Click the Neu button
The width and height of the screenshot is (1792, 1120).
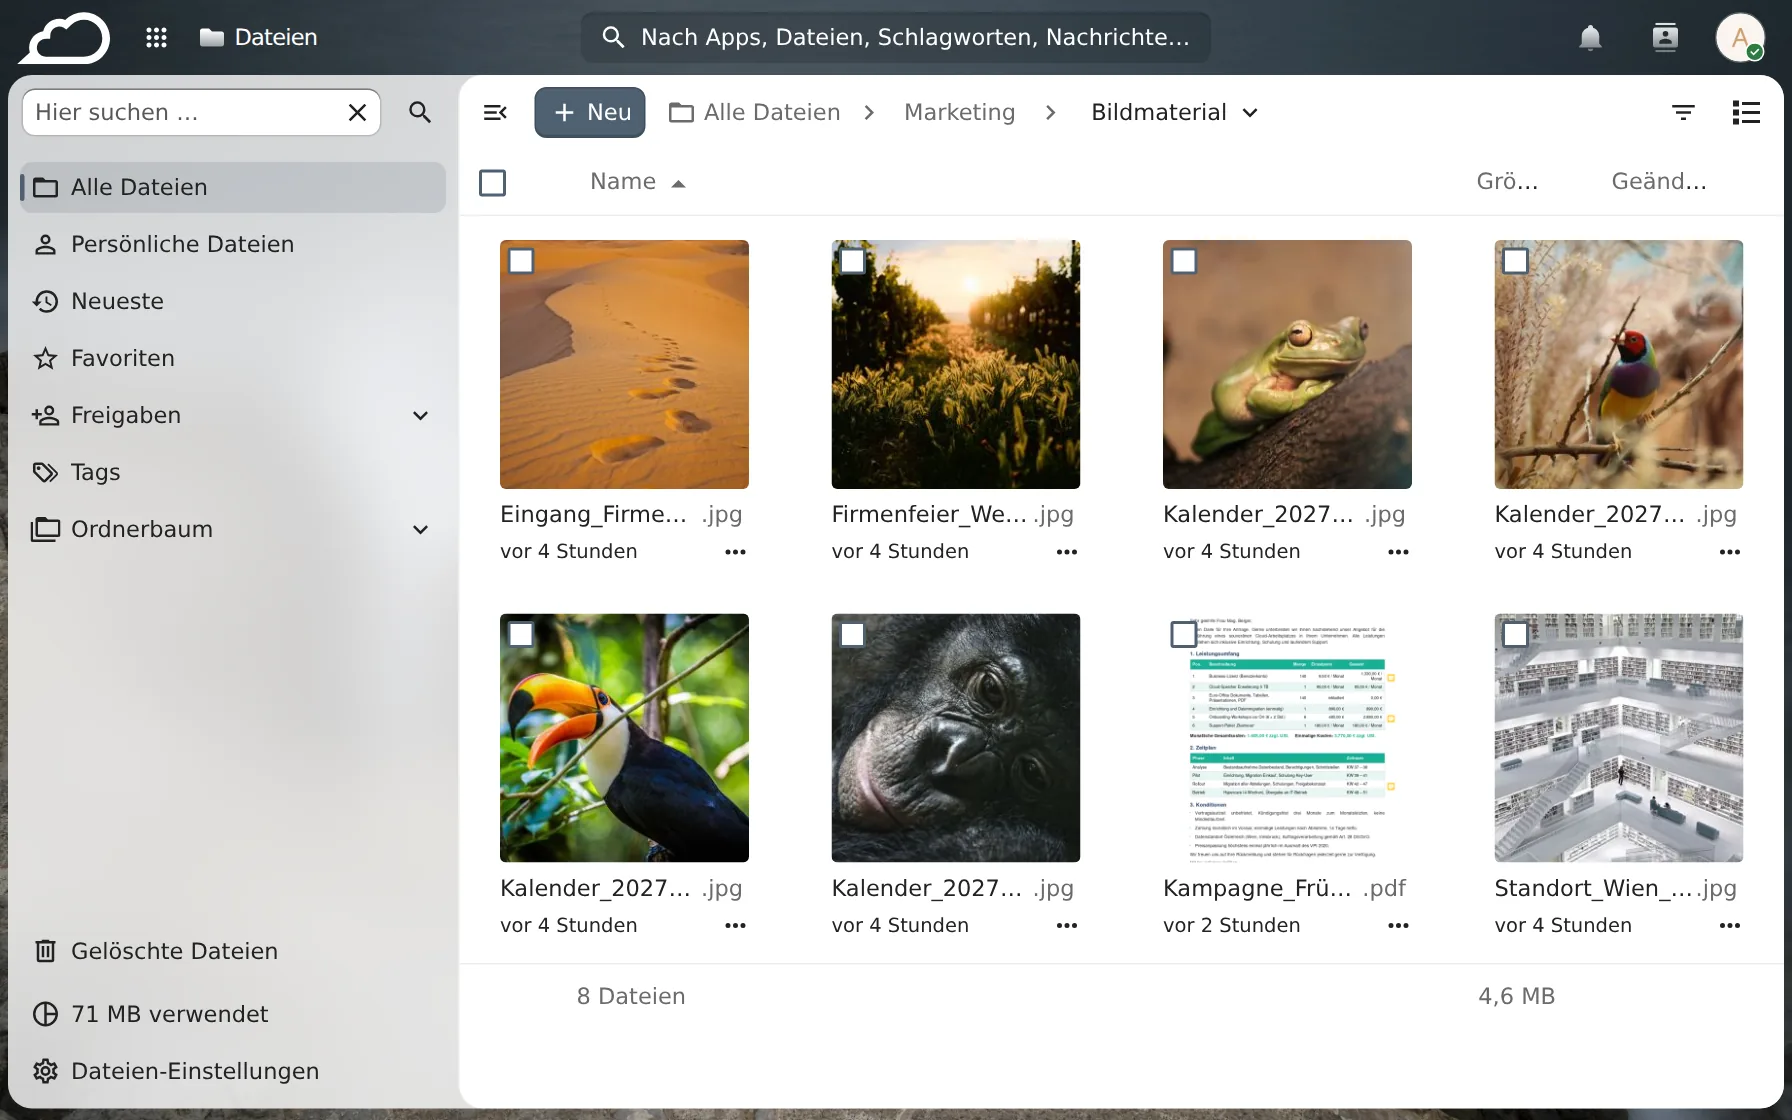[x=590, y=113]
